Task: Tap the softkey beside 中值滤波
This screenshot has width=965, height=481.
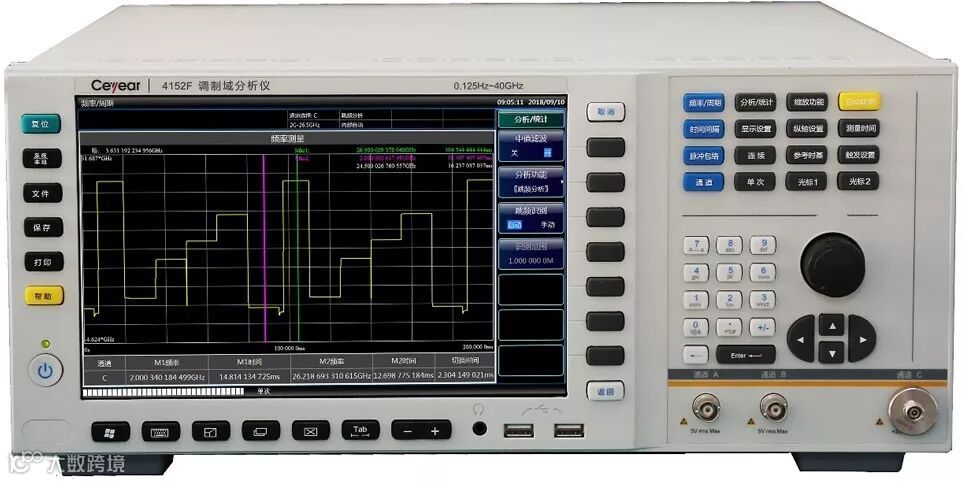Action: (606, 147)
